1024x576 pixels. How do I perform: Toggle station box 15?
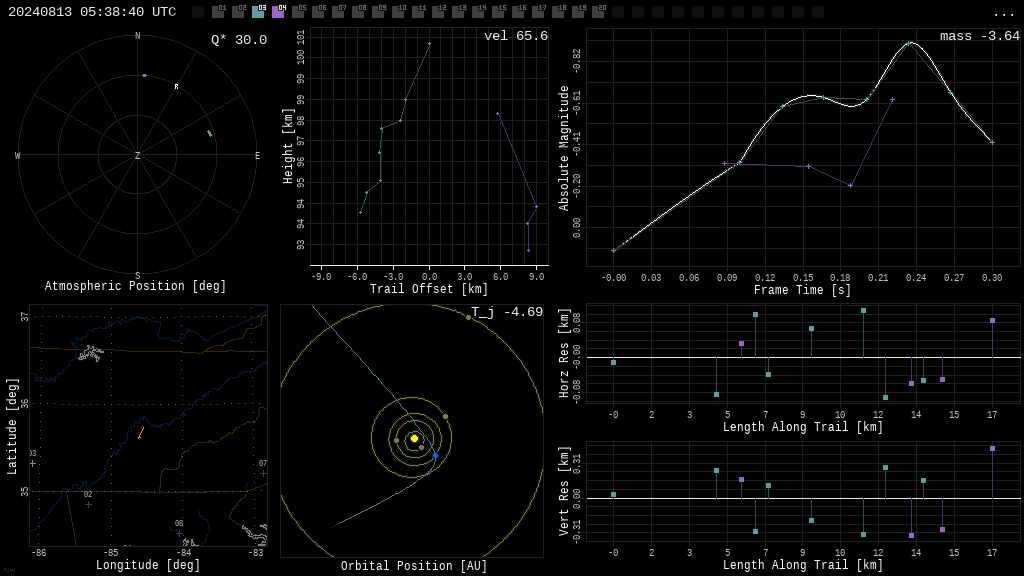click(498, 11)
